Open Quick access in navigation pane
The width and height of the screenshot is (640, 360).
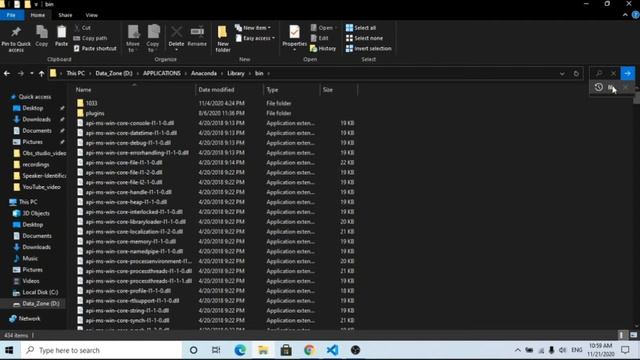coord(35,97)
